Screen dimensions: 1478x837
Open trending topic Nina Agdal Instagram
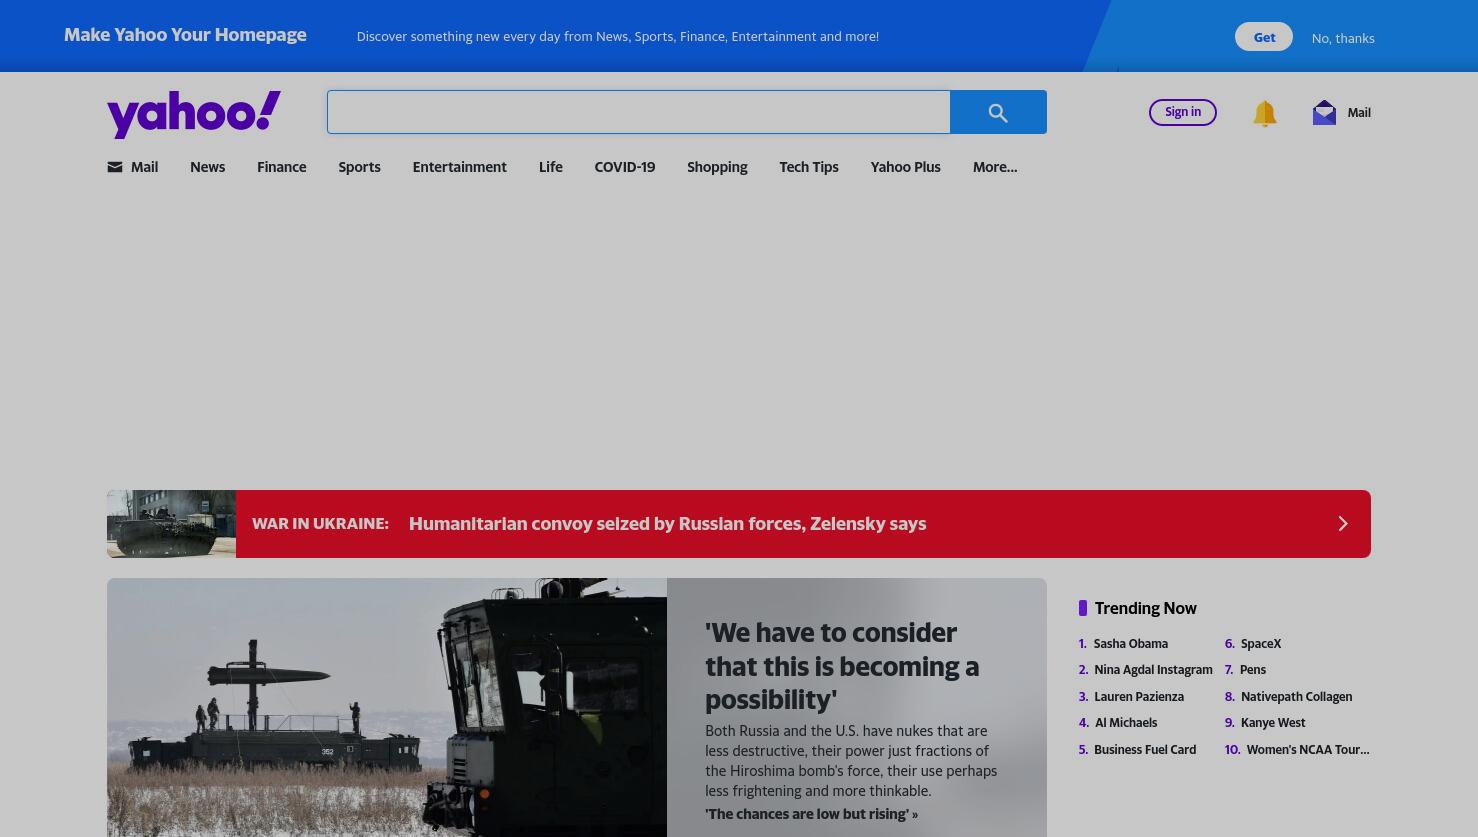[x=1153, y=670]
